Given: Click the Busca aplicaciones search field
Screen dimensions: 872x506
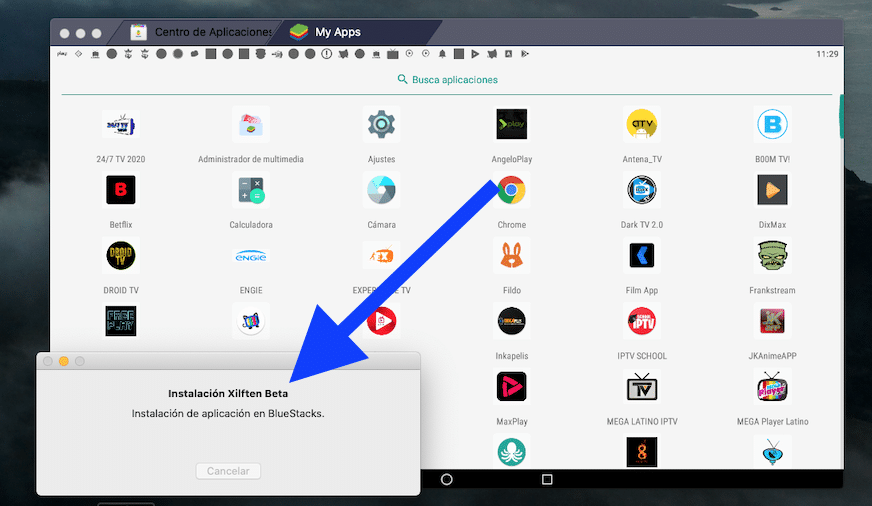Looking at the screenshot, I should coord(447,80).
